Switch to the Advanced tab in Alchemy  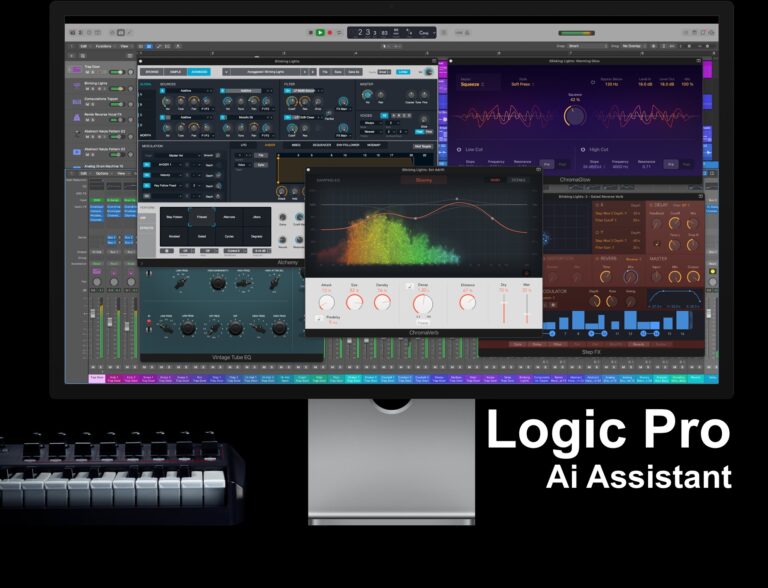click(198, 72)
